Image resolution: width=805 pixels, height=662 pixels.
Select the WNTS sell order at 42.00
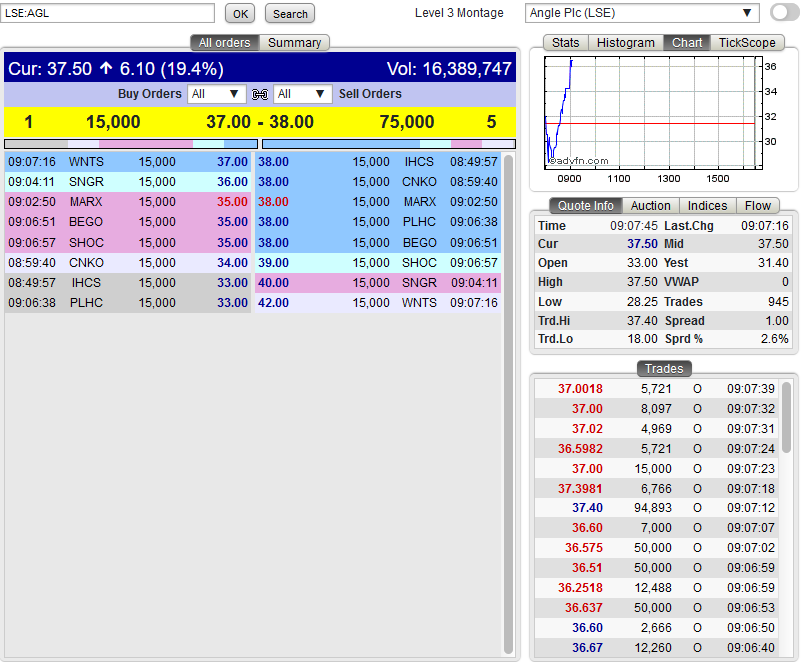tap(378, 302)
